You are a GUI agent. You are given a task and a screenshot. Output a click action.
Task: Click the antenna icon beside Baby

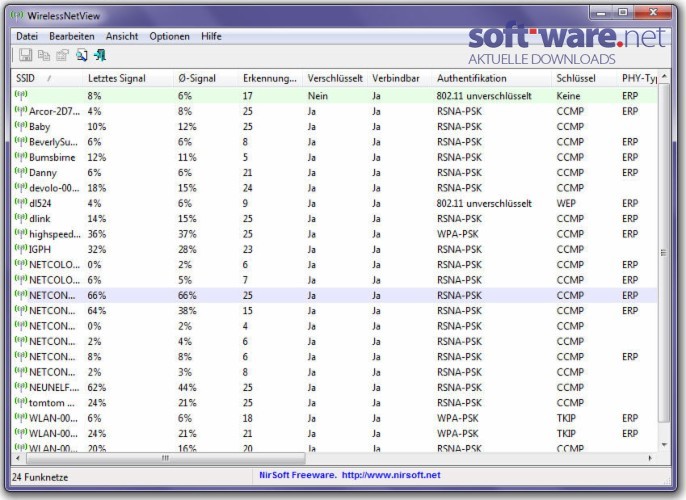[21, 126]
